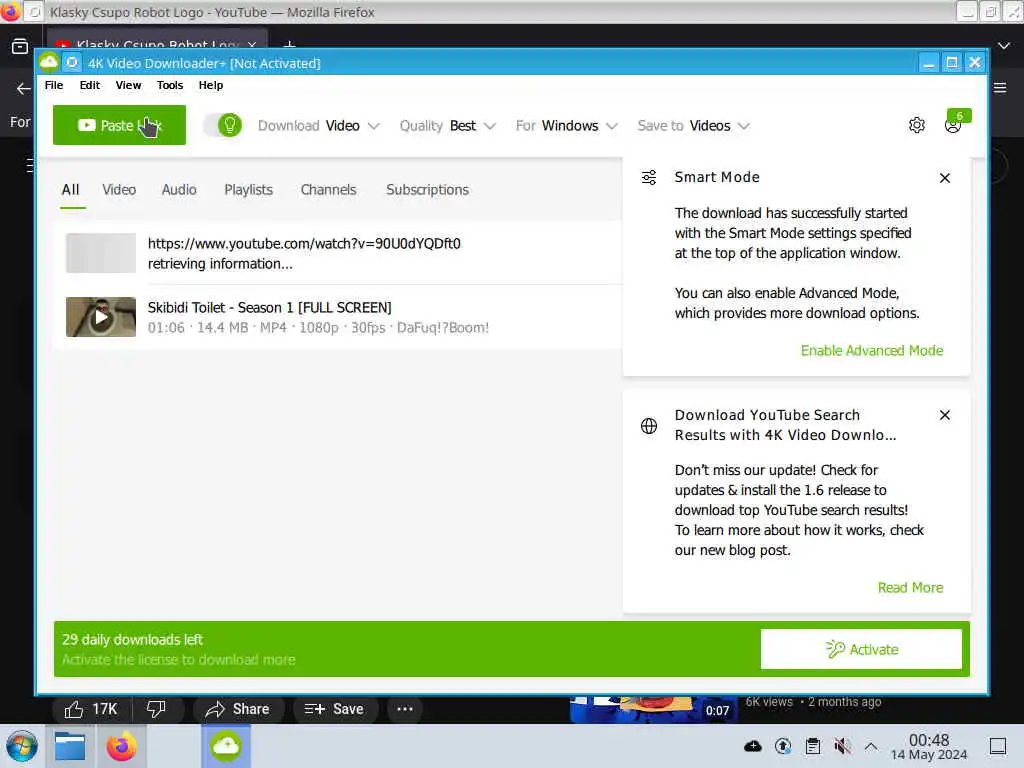1024x768 pixels.
Task: Switch to the Video tab
Action: 119,190
